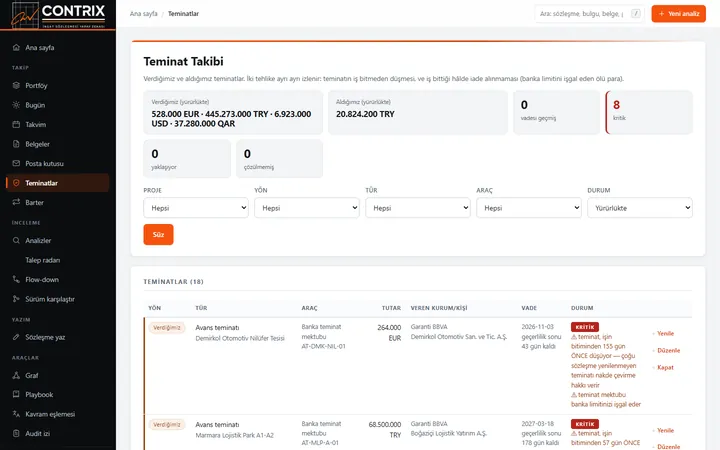Click the Yeni analiz button
The height and width of the screenshot is (450, 720).
point(678,14)
